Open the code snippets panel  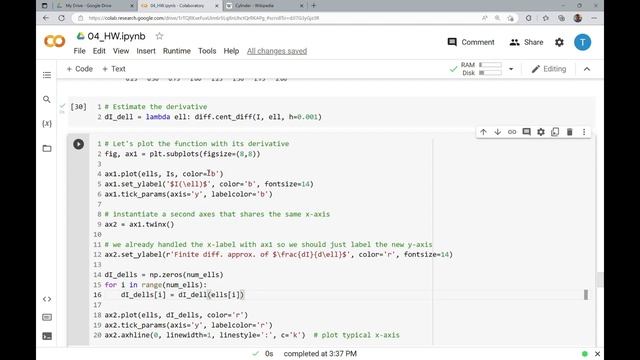coord(47,299)
